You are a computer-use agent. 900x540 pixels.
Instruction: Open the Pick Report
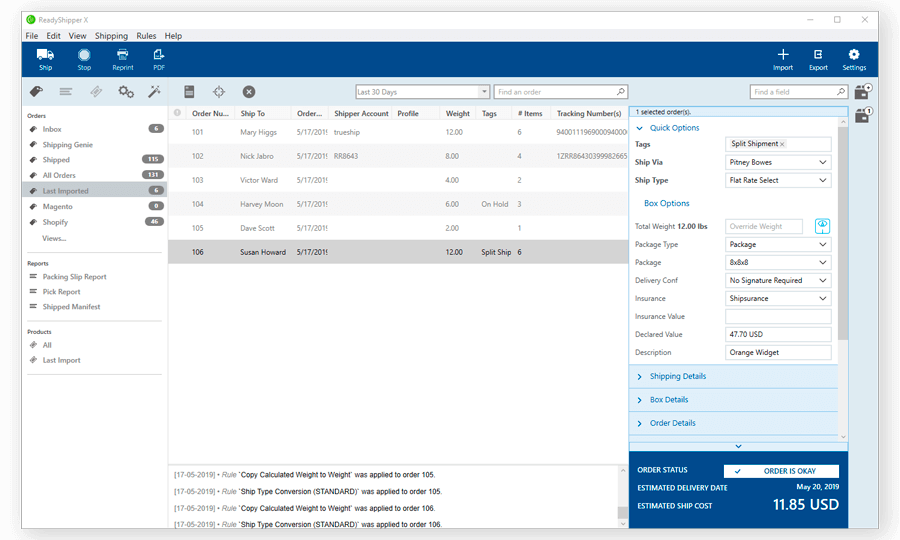[x=61, y=292]
